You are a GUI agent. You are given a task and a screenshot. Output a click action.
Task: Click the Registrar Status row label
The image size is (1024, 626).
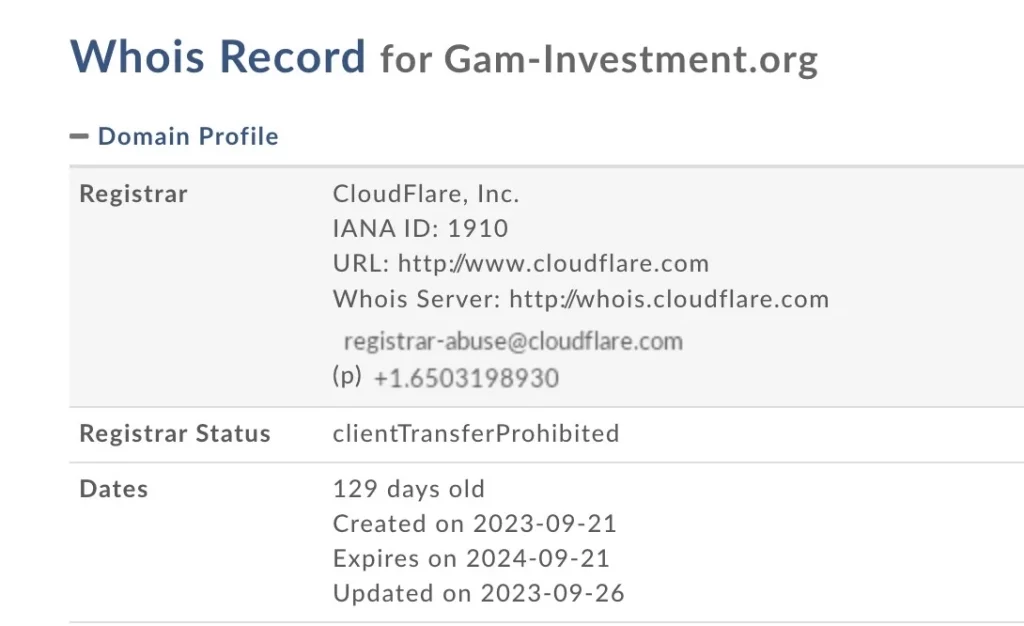(175, 433)
